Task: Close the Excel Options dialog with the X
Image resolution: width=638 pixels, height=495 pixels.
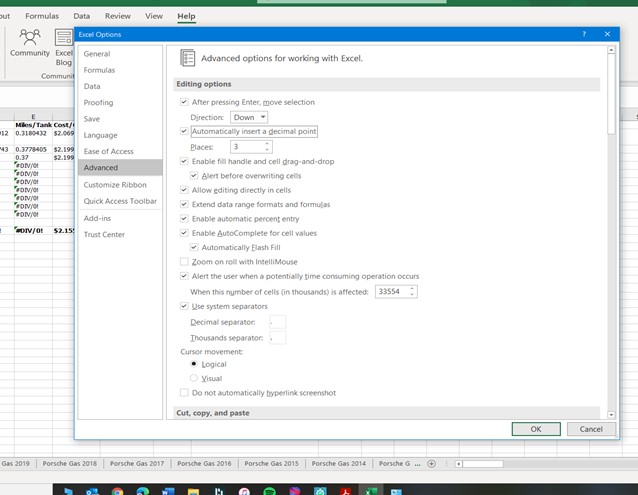Action: click(x=607, y=34)
